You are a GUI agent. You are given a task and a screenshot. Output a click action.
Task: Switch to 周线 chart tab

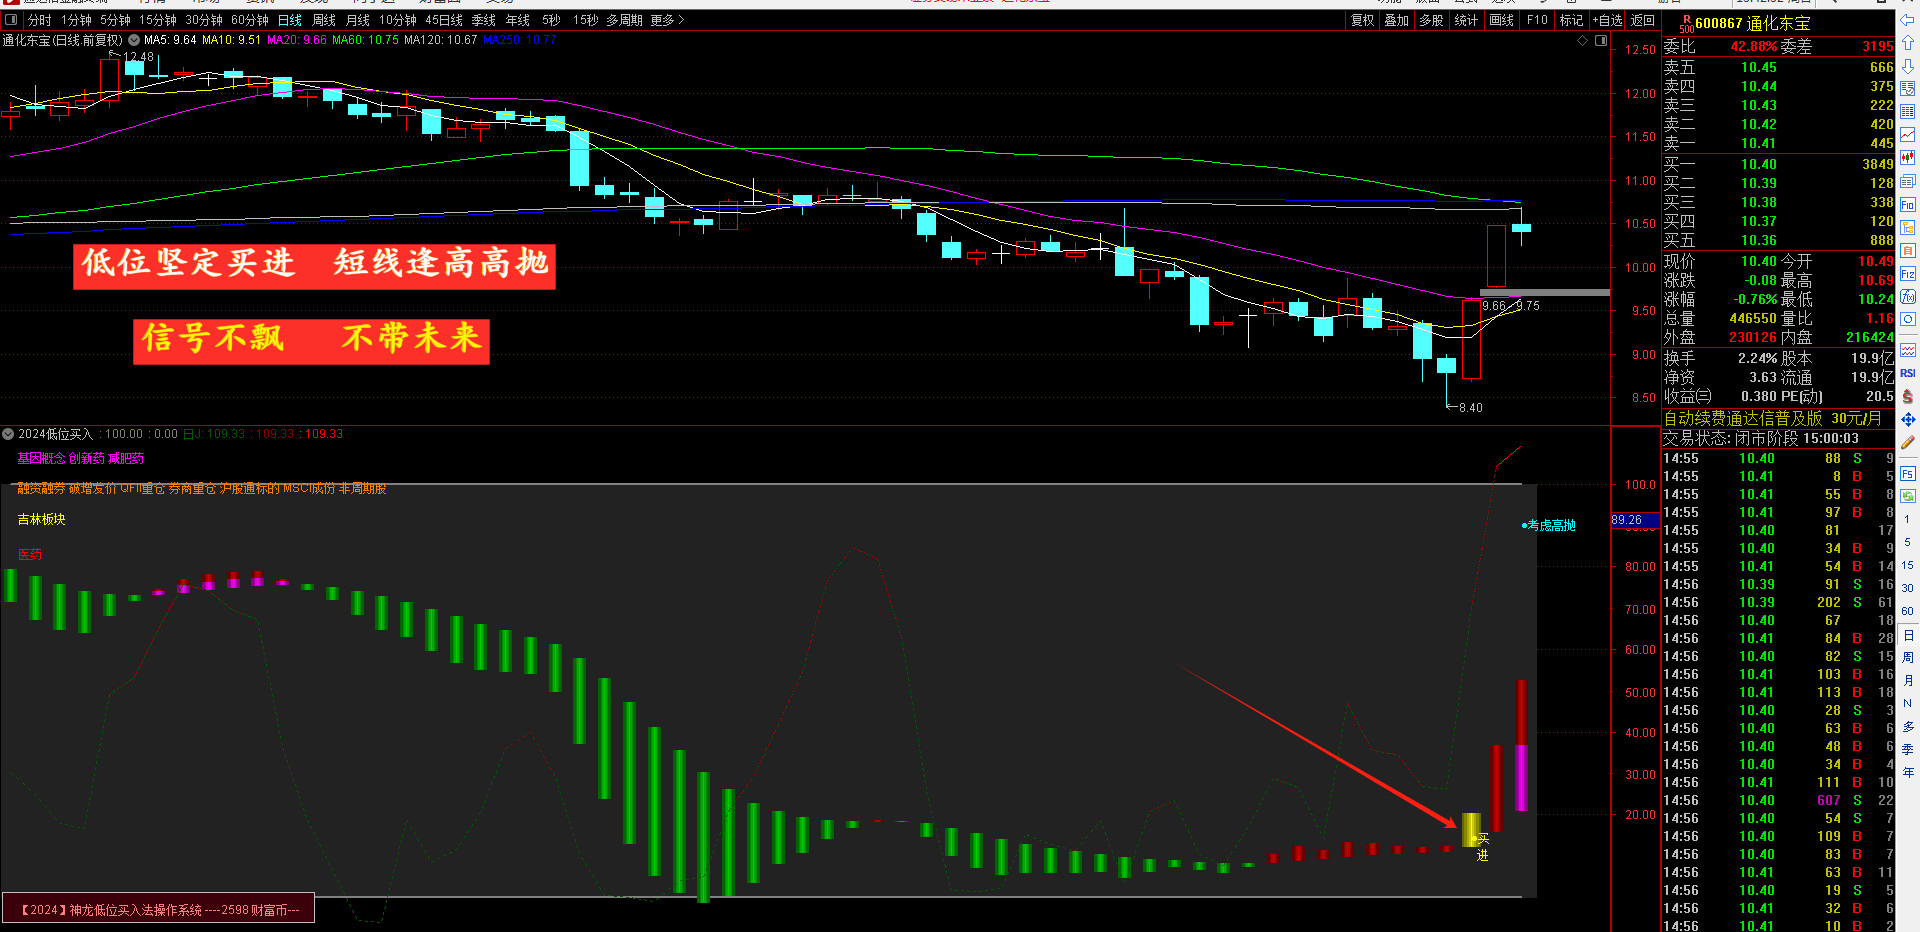(324, 20)
